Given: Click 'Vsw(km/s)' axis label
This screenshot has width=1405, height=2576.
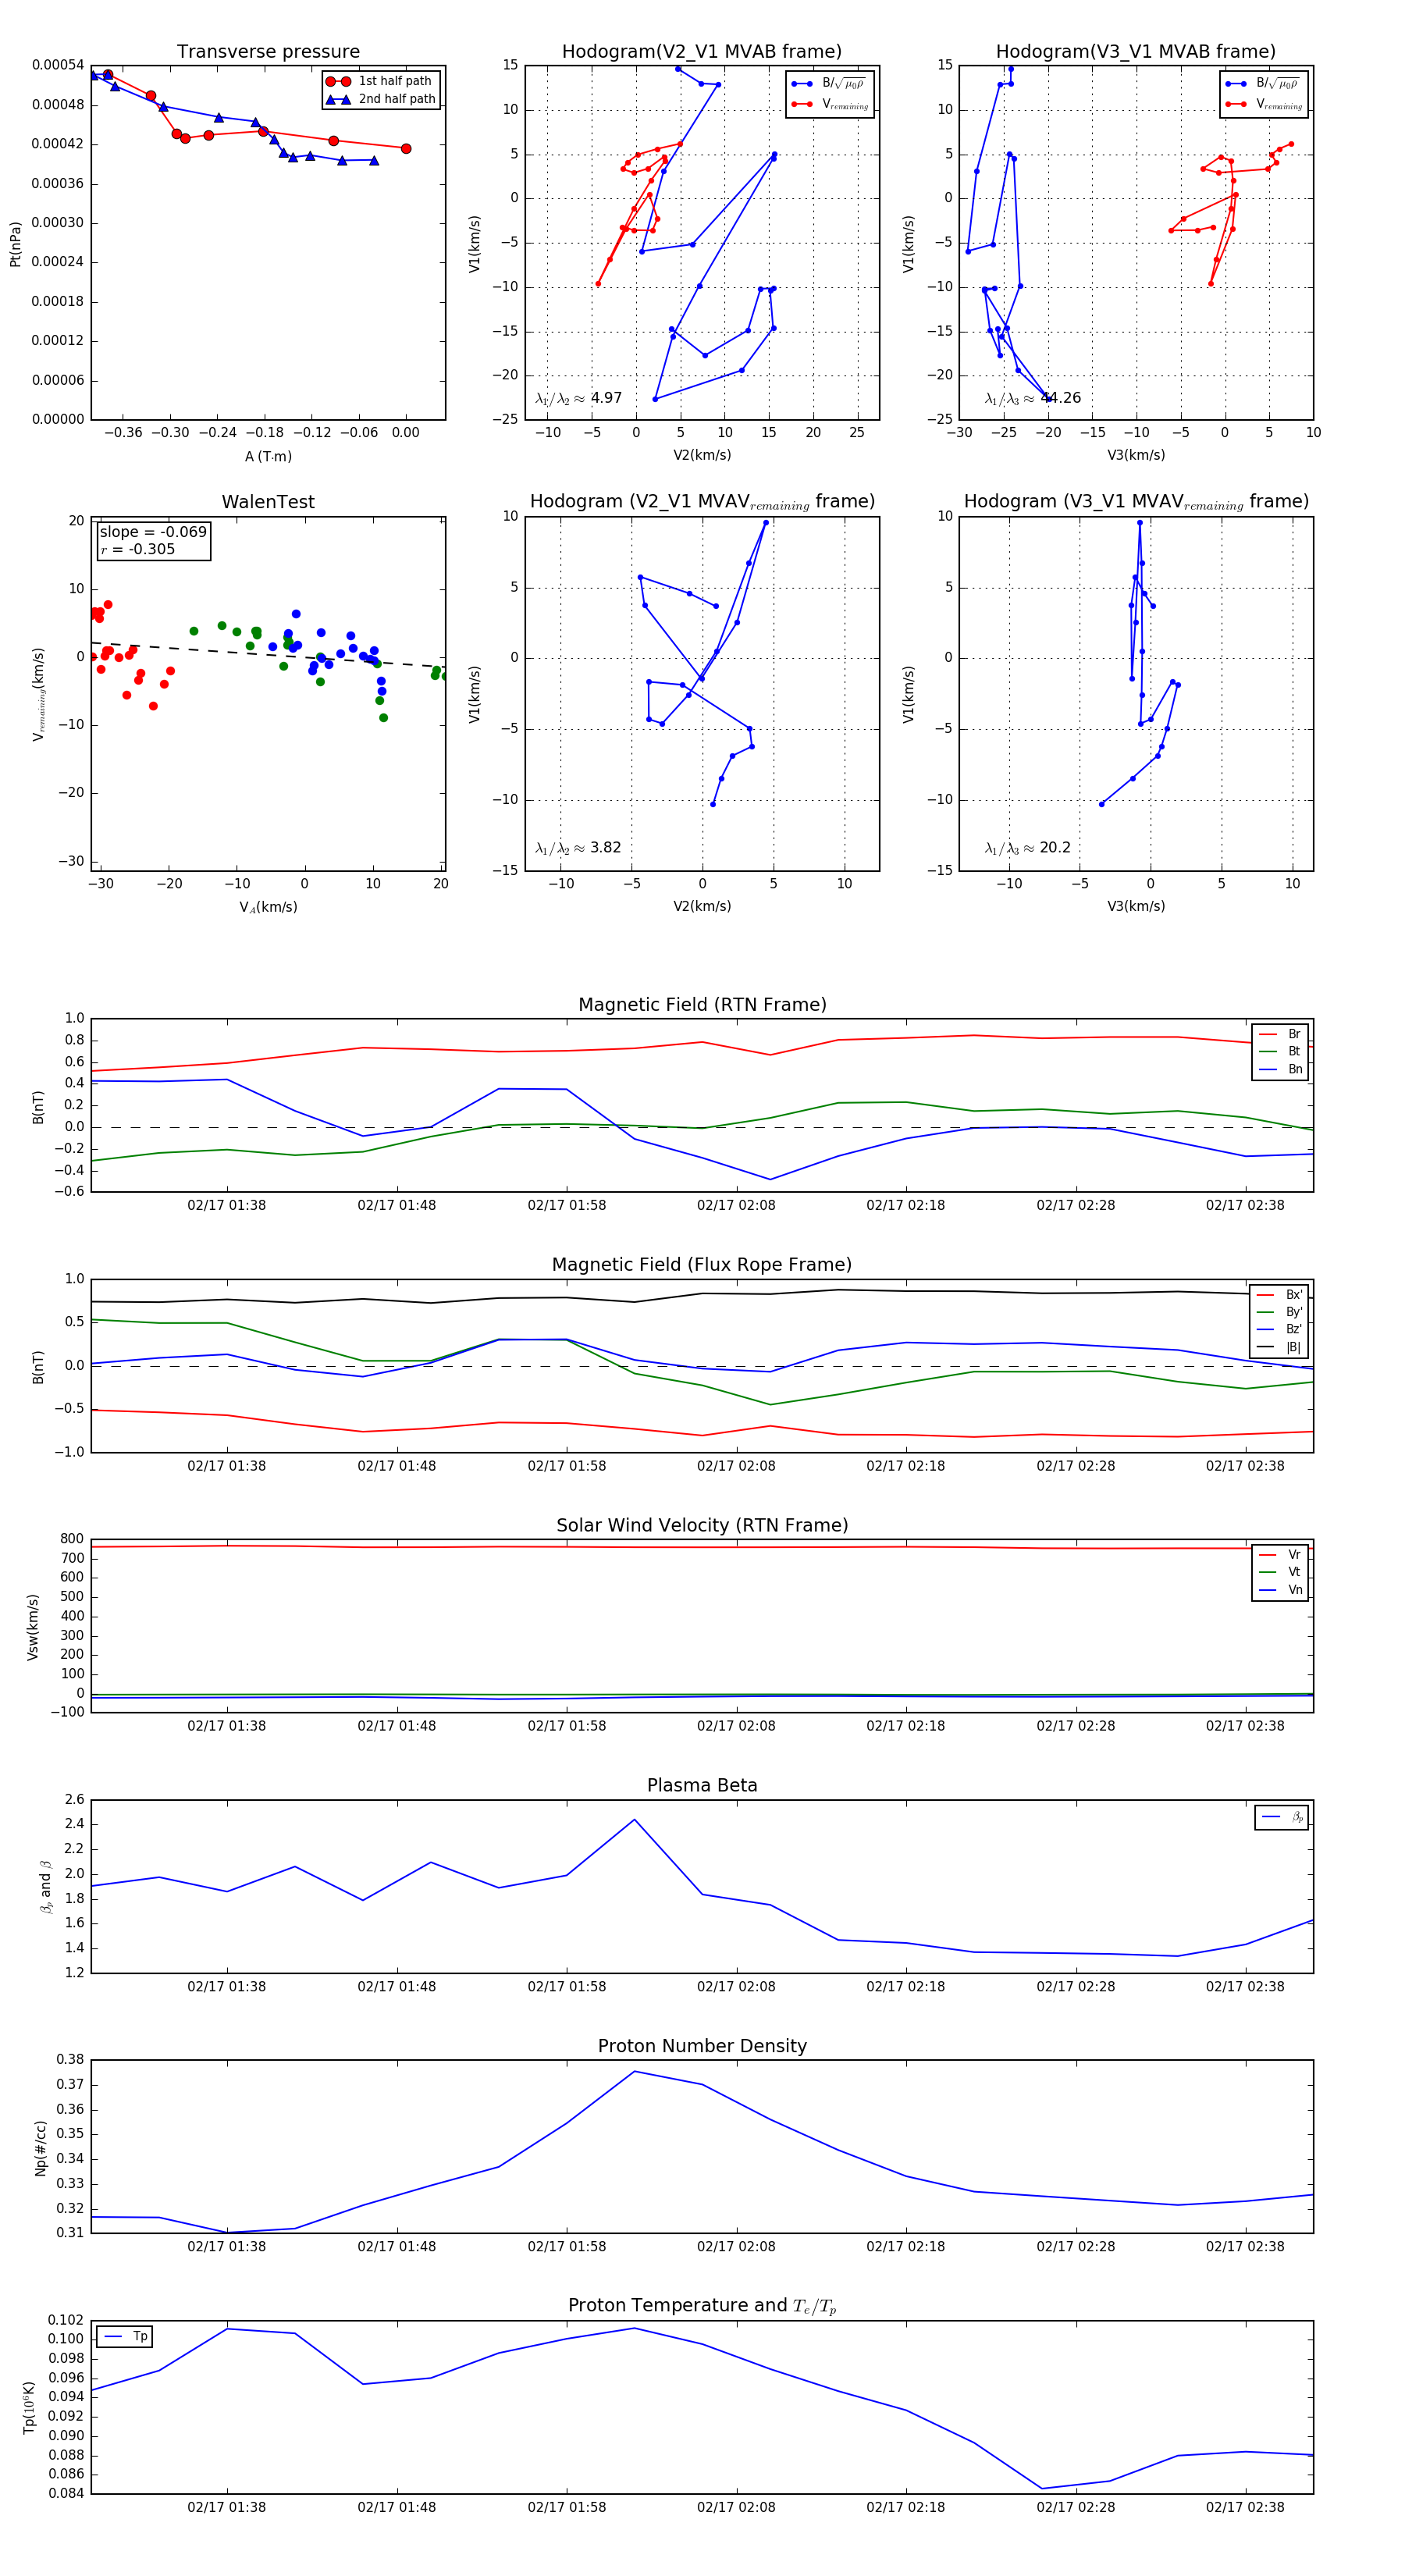Looking at the screenshot, I should pos(33,1627).
